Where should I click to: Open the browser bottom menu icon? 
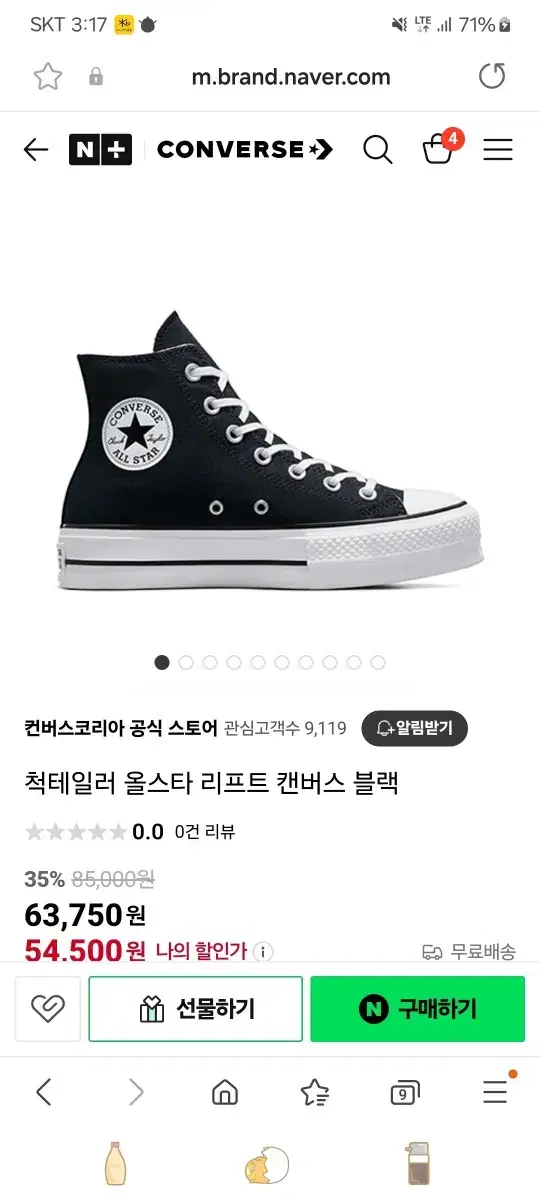point(496,1090)
